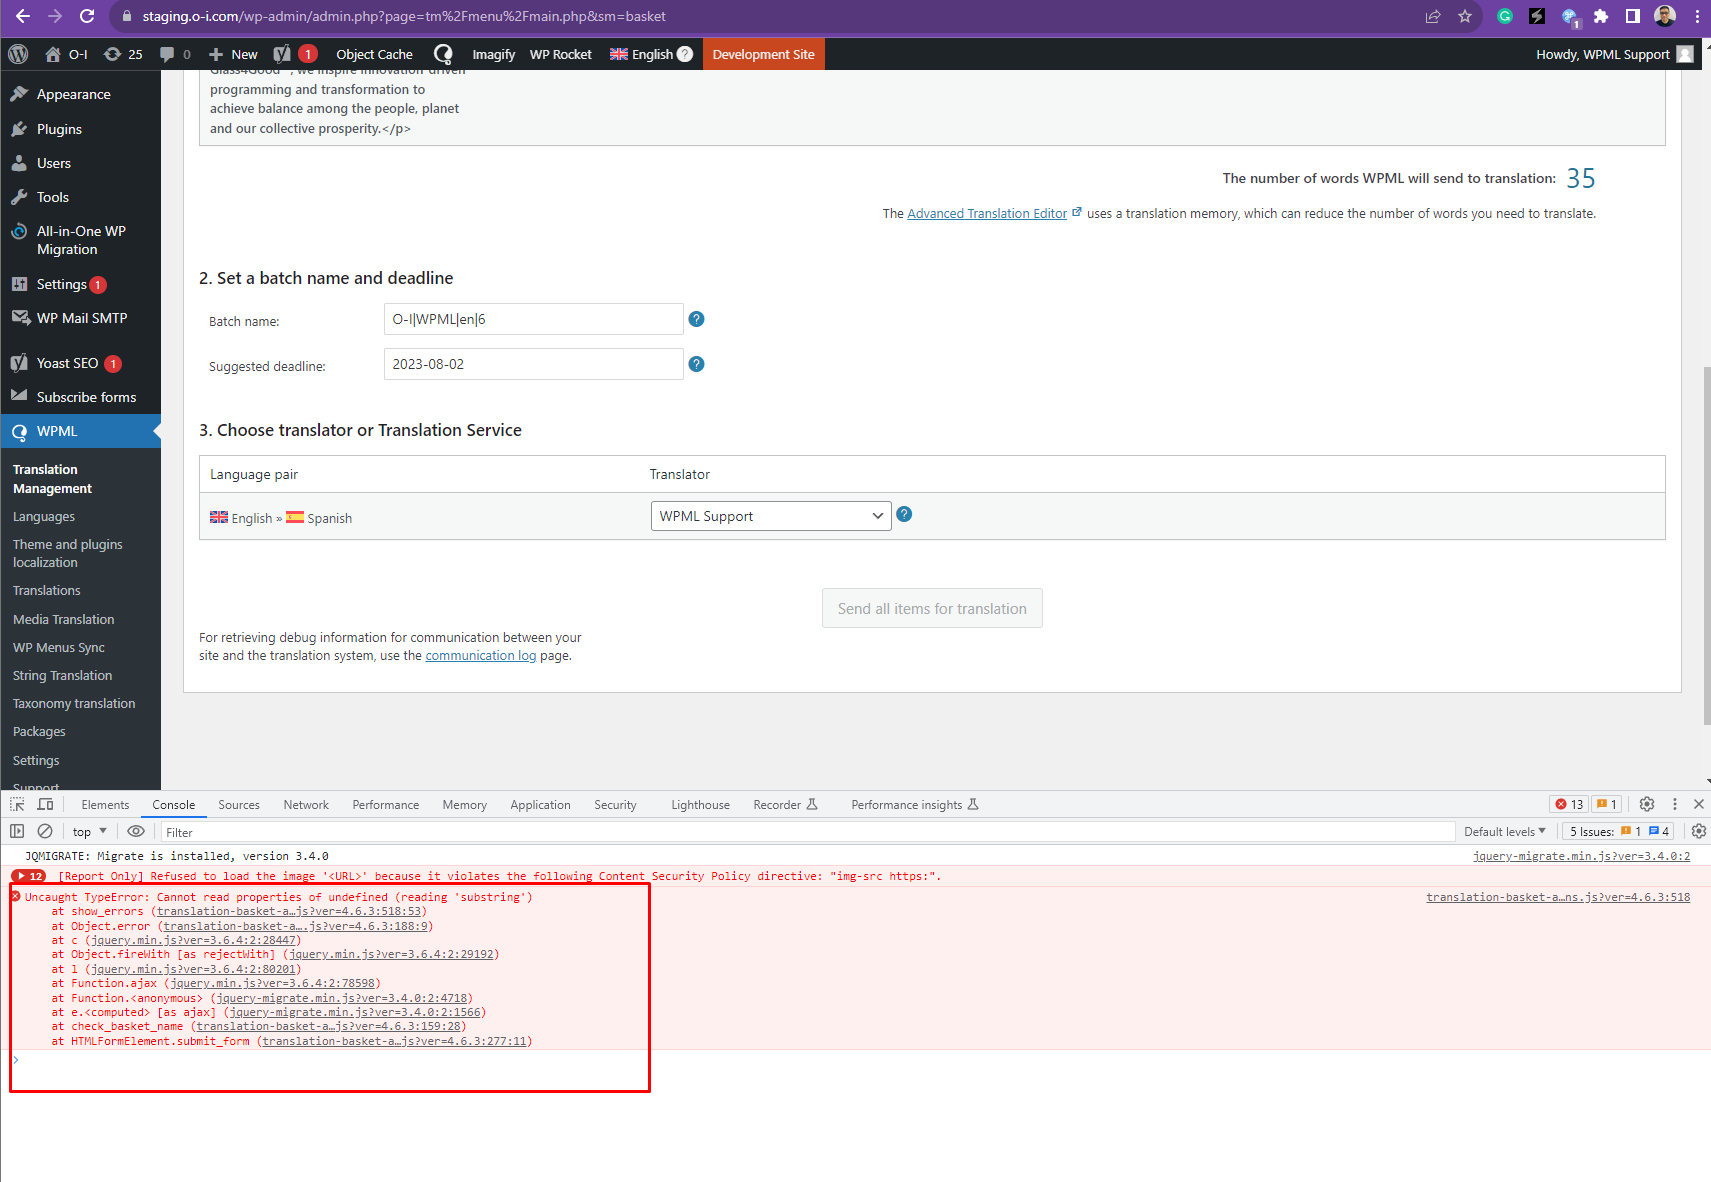Click WP Rocket in admin bar
The image size is (1711, 1182).
pos(560,54)
